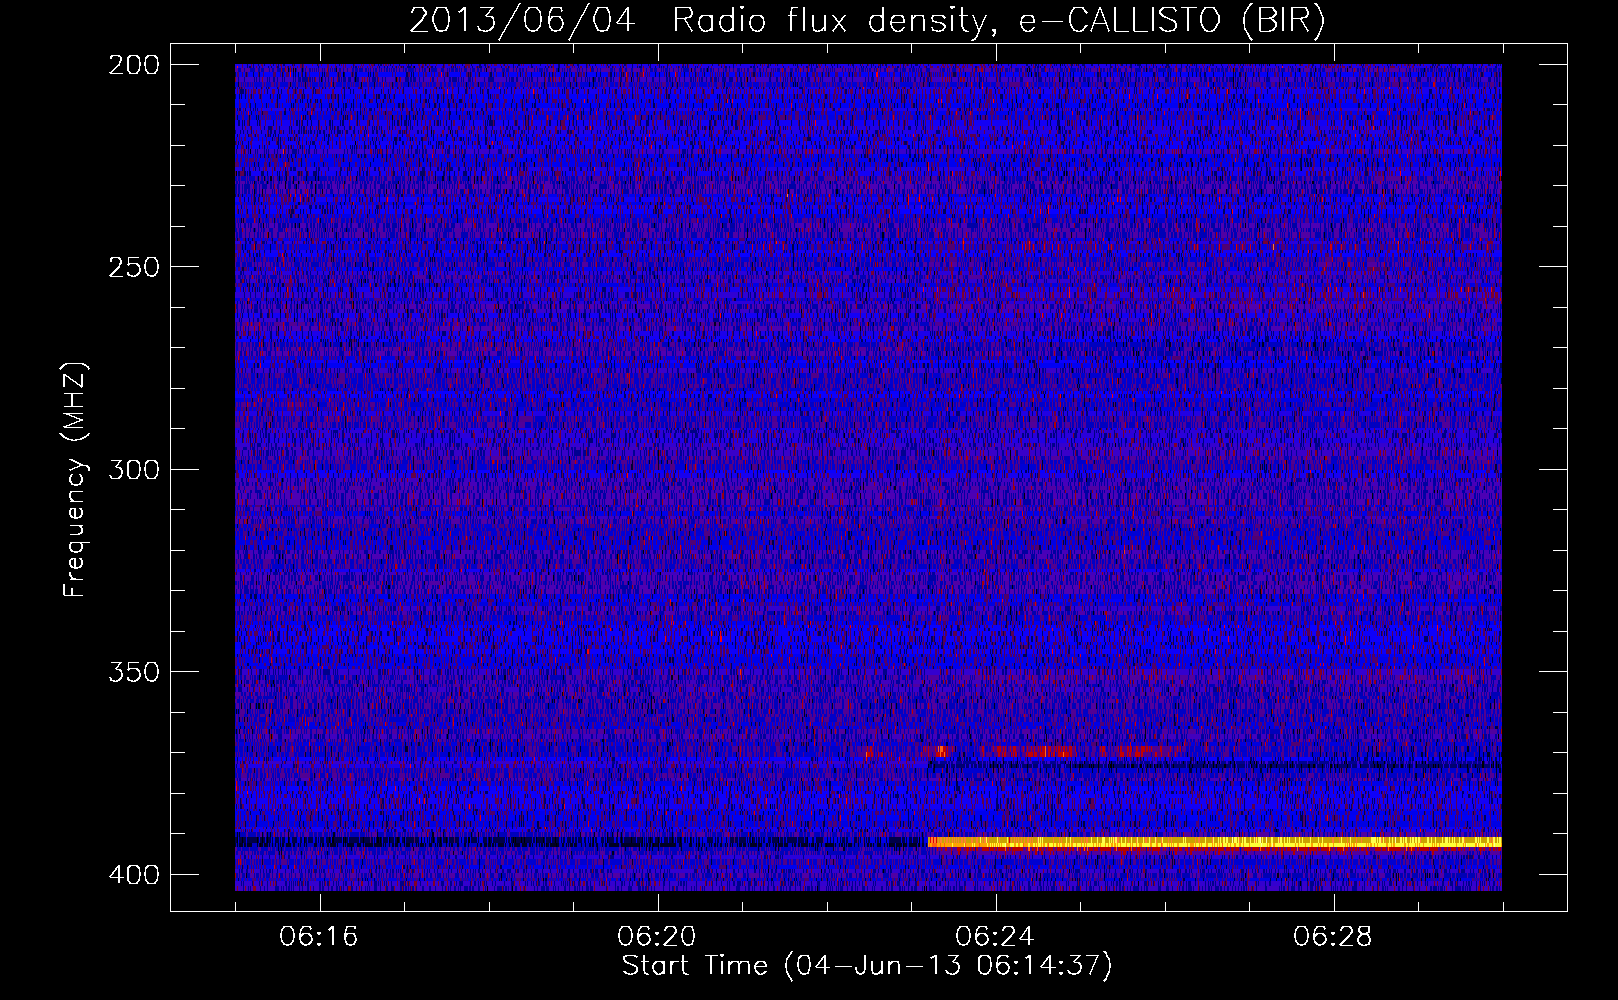Click the 350 frequency tick label
Image resolution: width=1618 pixels, height=1000 pixels.
pos(133,671)
